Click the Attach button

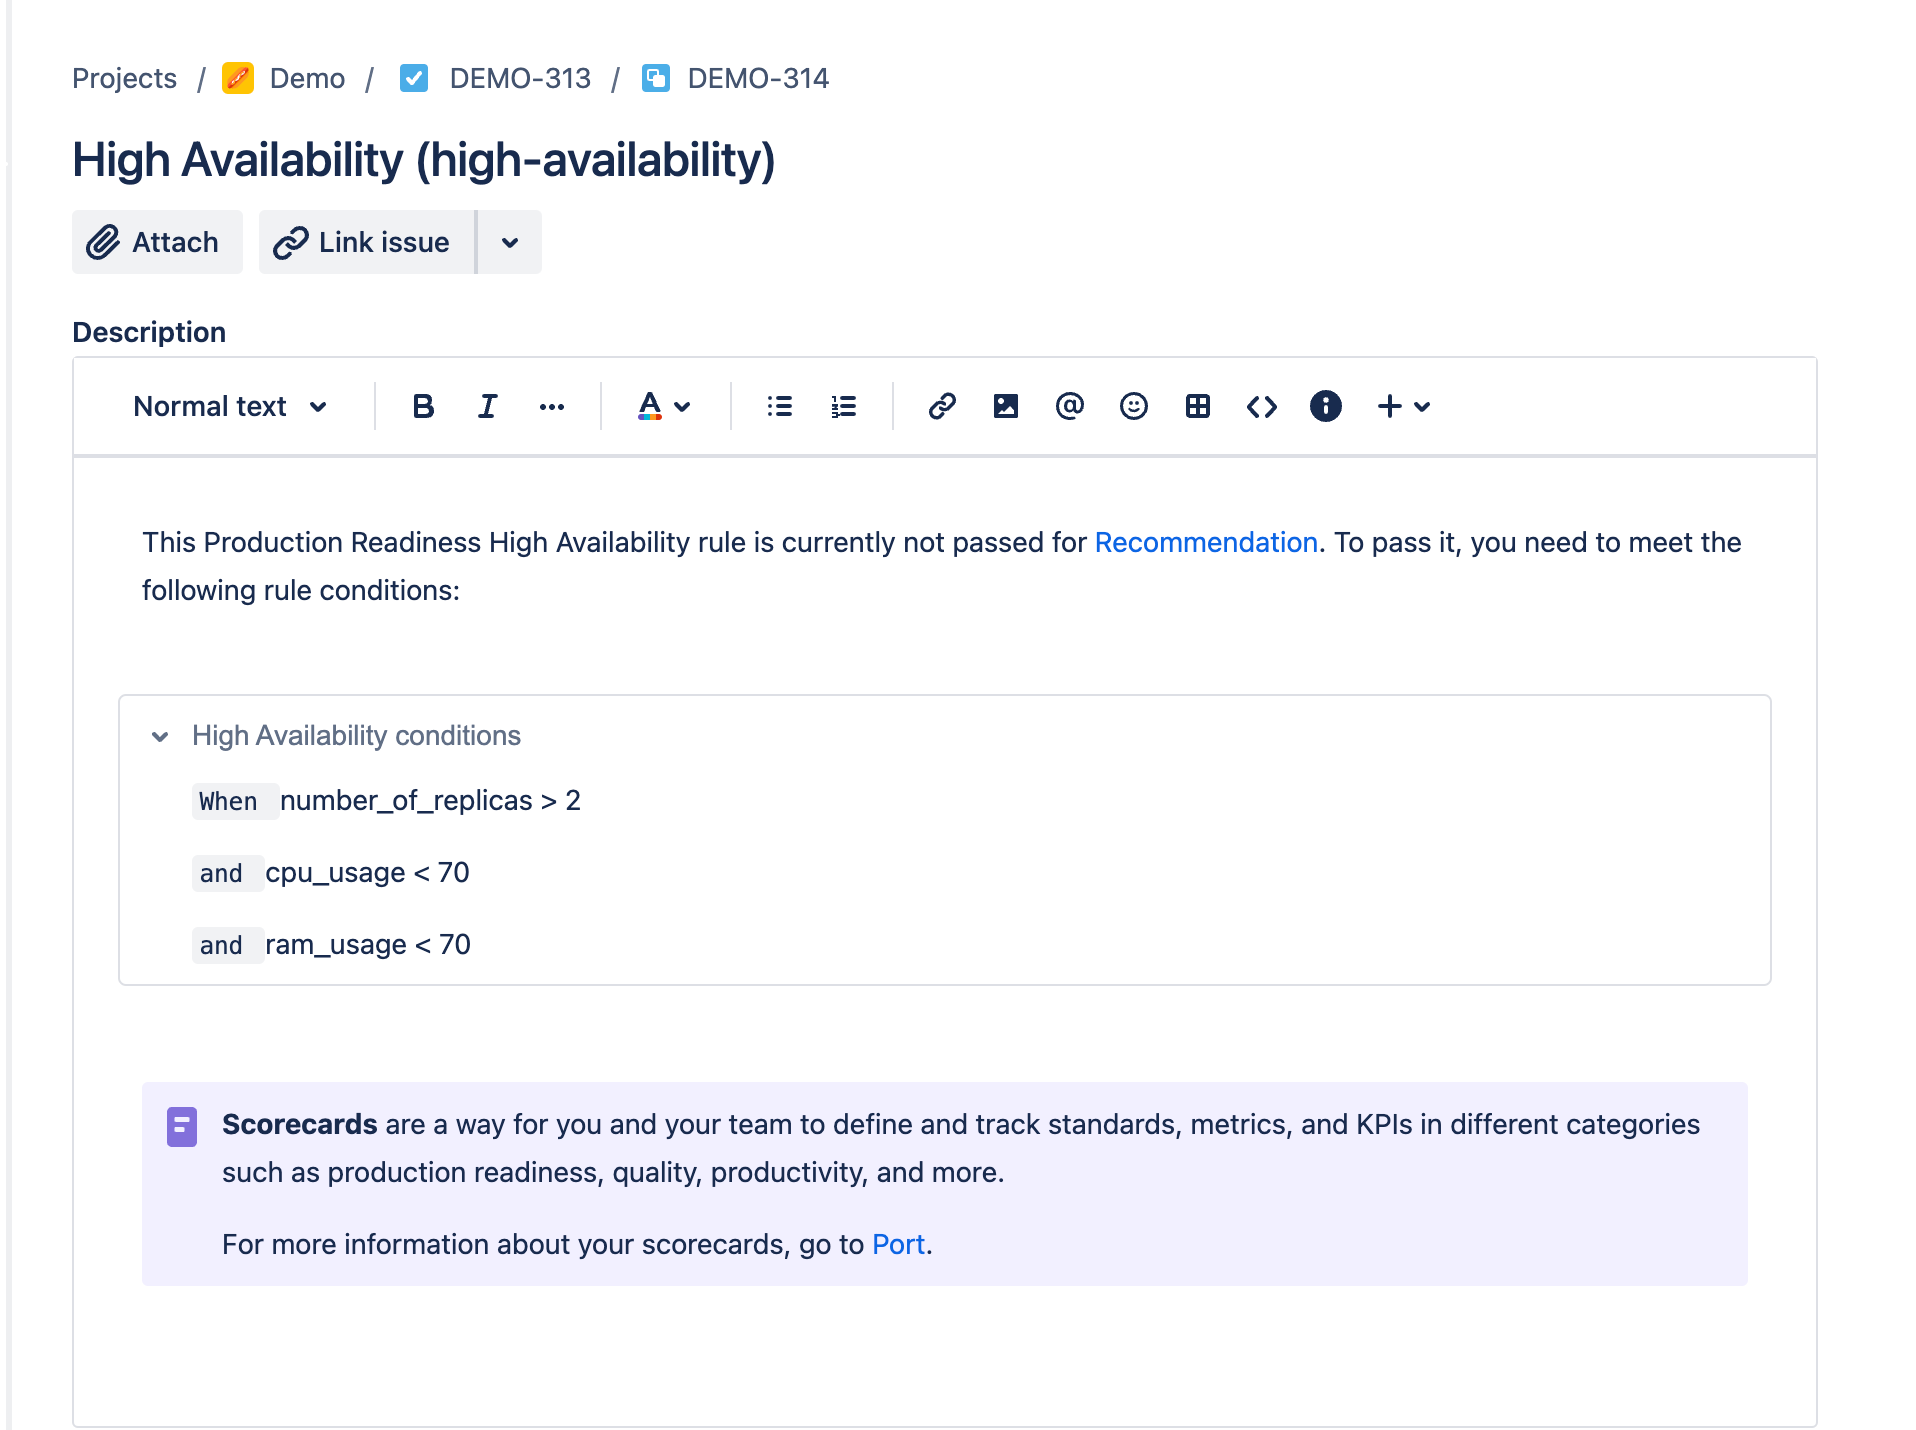[x=157, y=242]
